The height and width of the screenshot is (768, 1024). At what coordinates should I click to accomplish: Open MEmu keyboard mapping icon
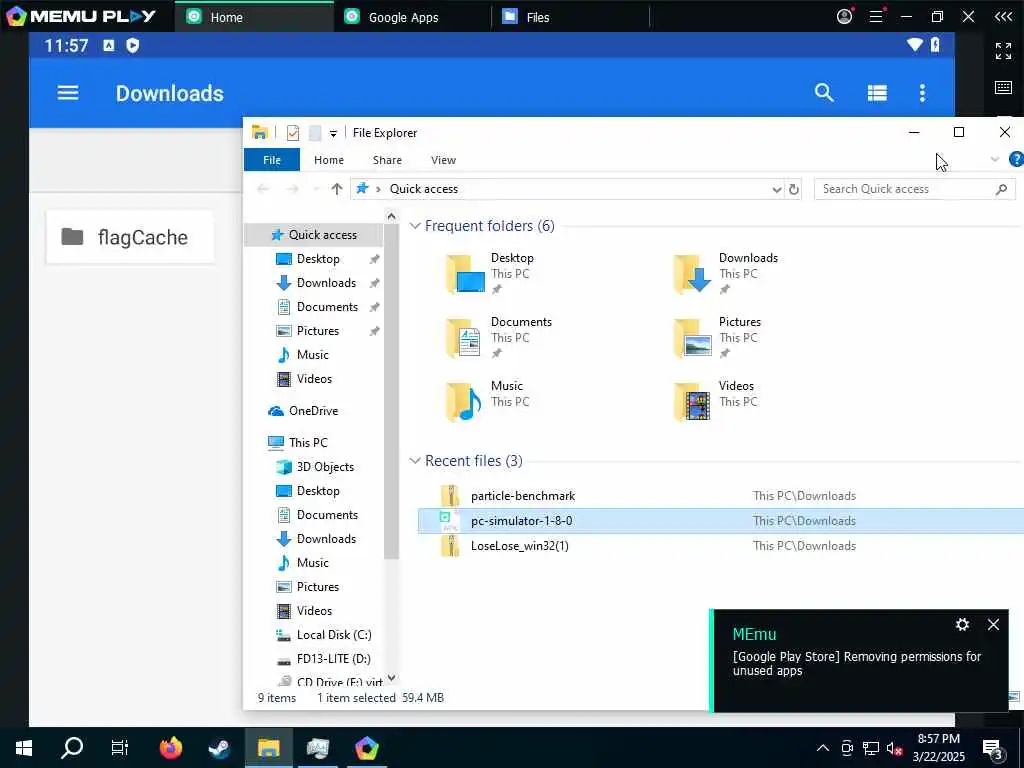coord(1003,88)
